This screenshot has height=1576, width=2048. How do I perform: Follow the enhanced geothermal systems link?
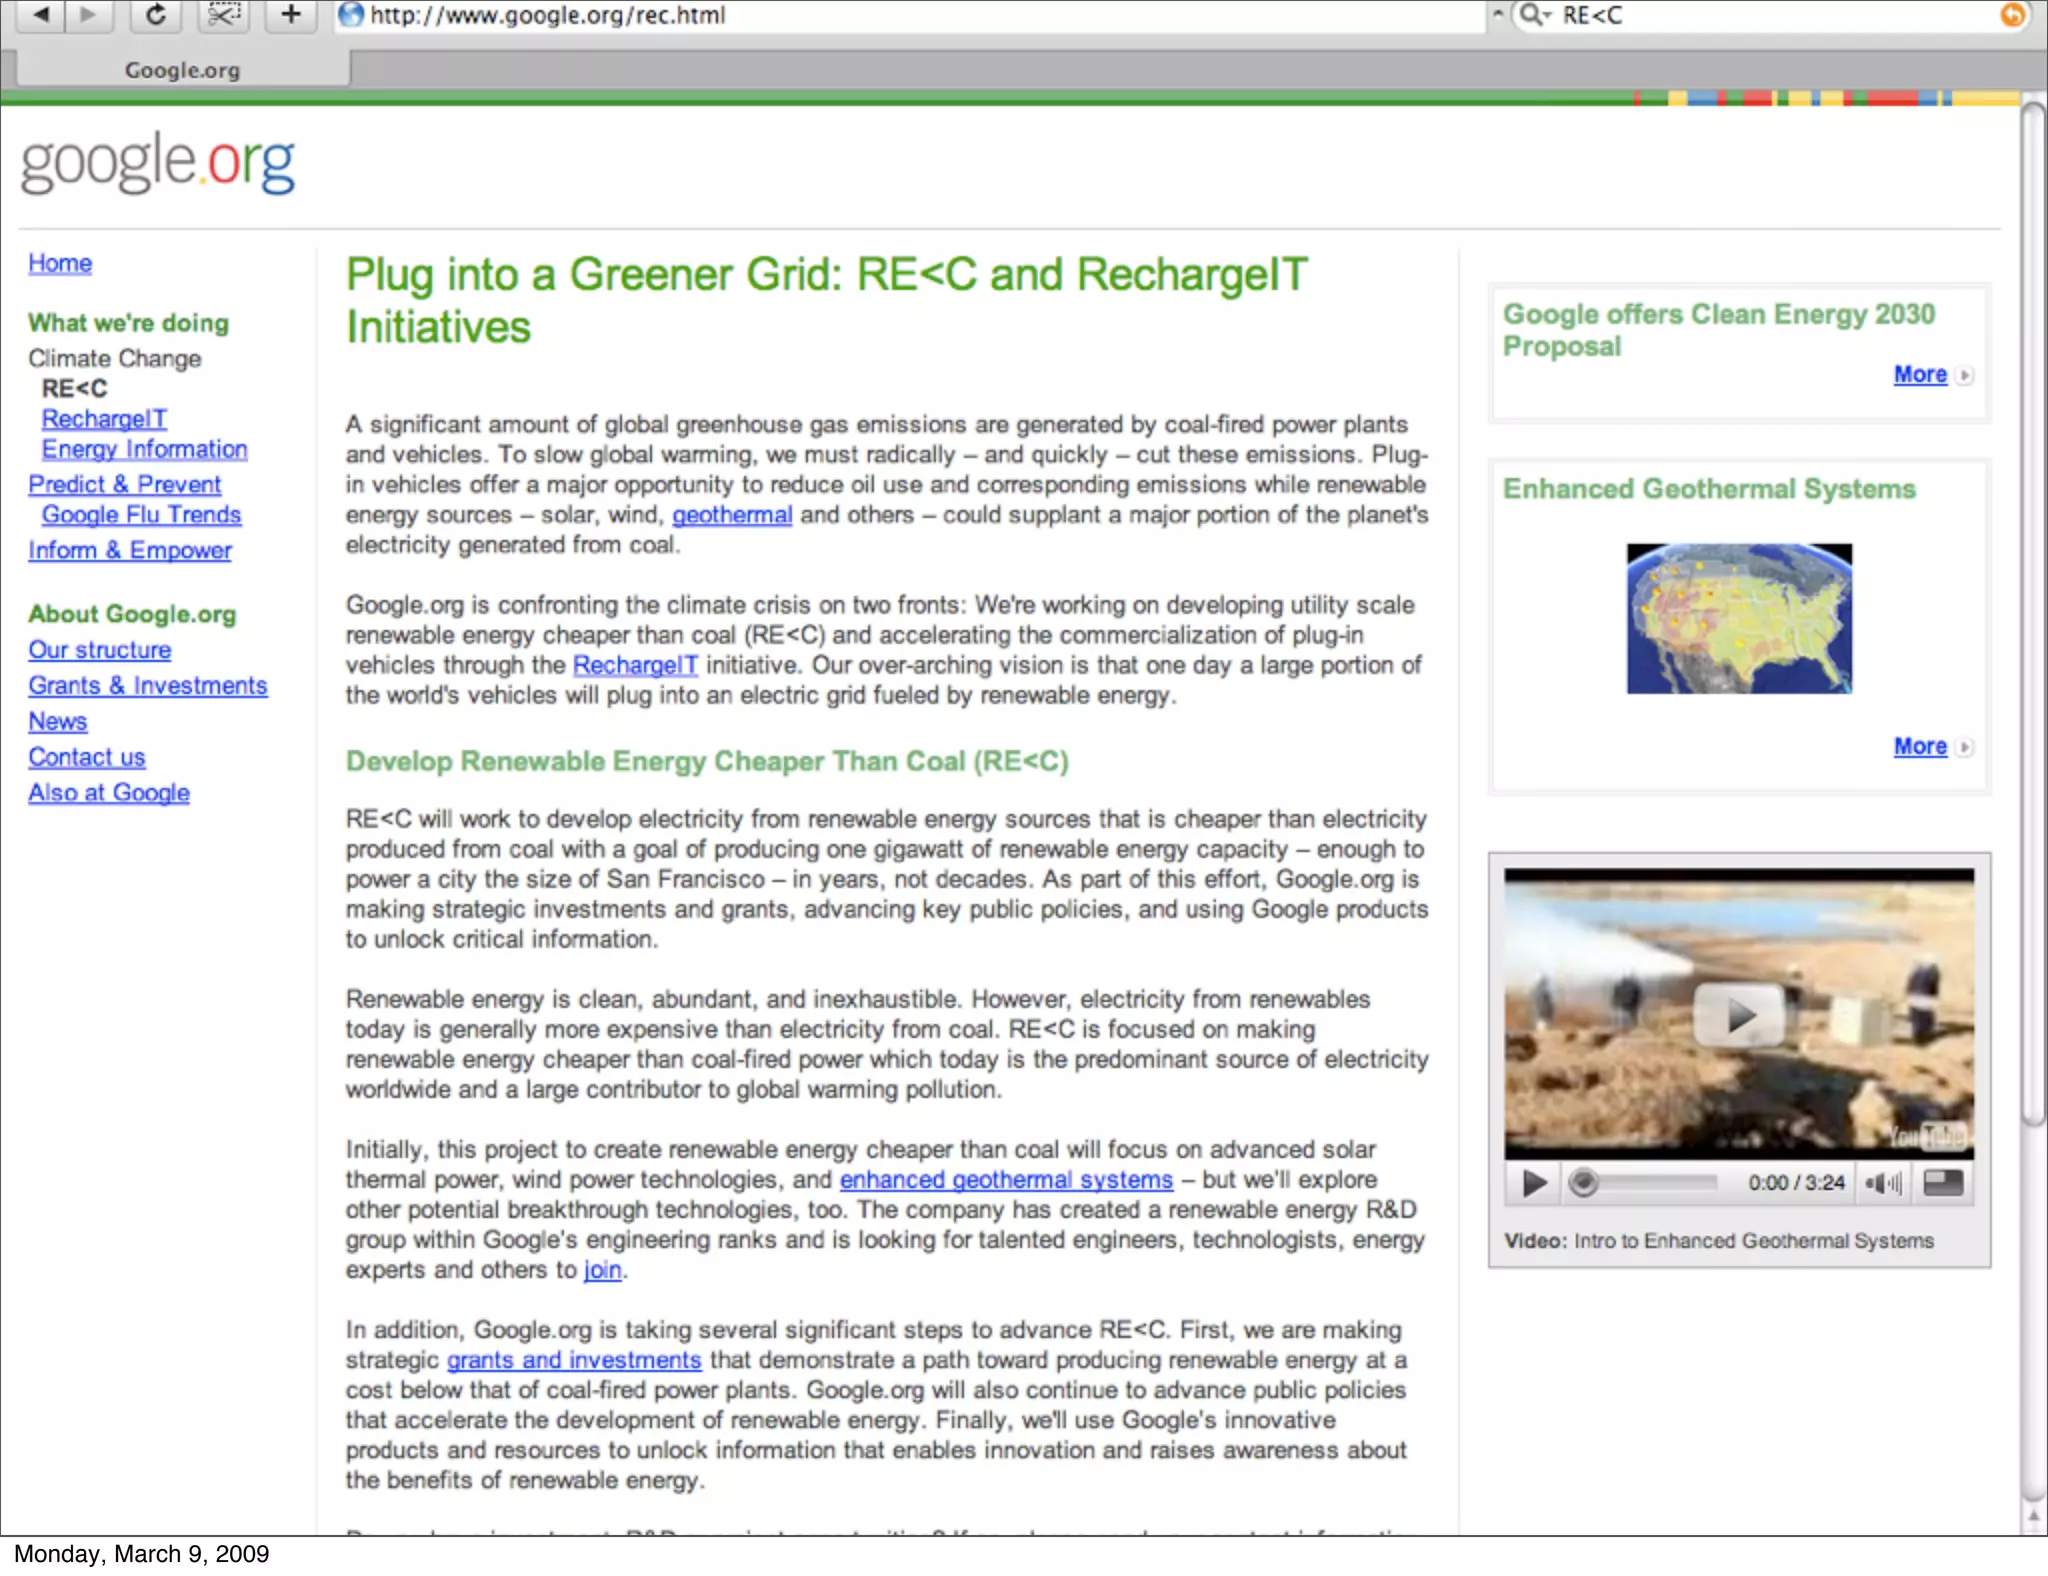1006,1180
